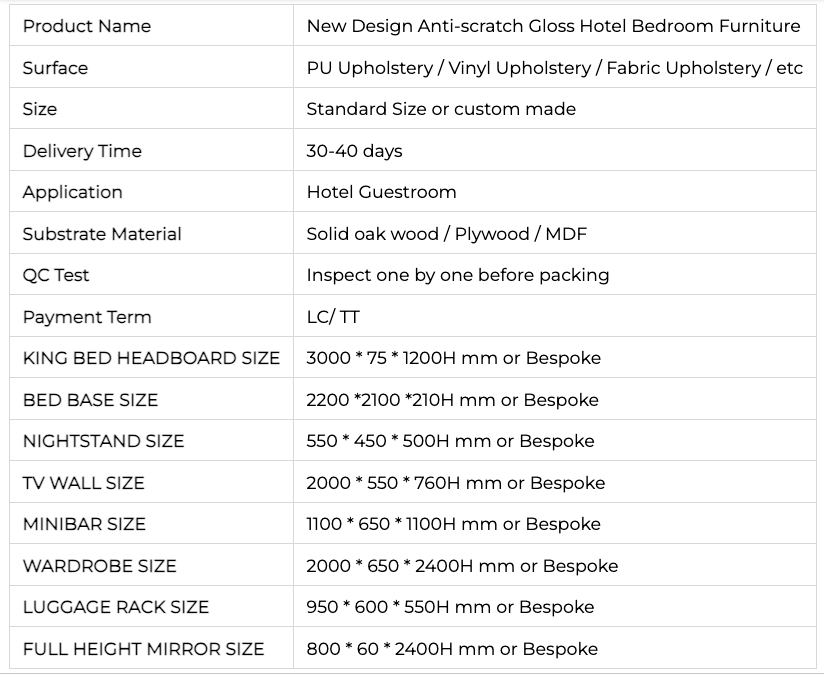824x674 pixels.
Task: Click the "Solid oak wood / Plywood / MDF" cell
Action: click(x=446, y=234)
